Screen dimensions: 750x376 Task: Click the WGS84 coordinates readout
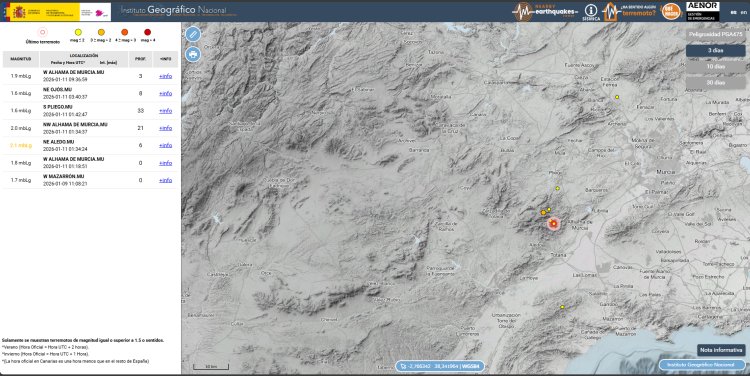pos(440,366)
